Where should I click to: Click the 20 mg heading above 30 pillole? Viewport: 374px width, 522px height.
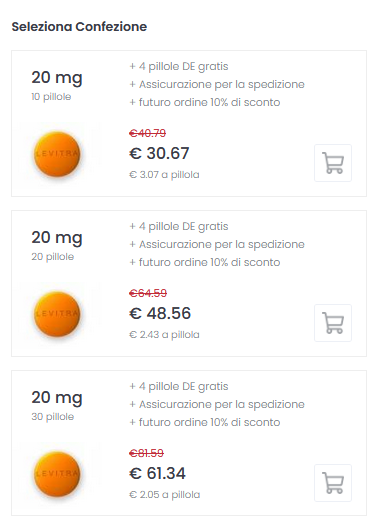(57, 398)
